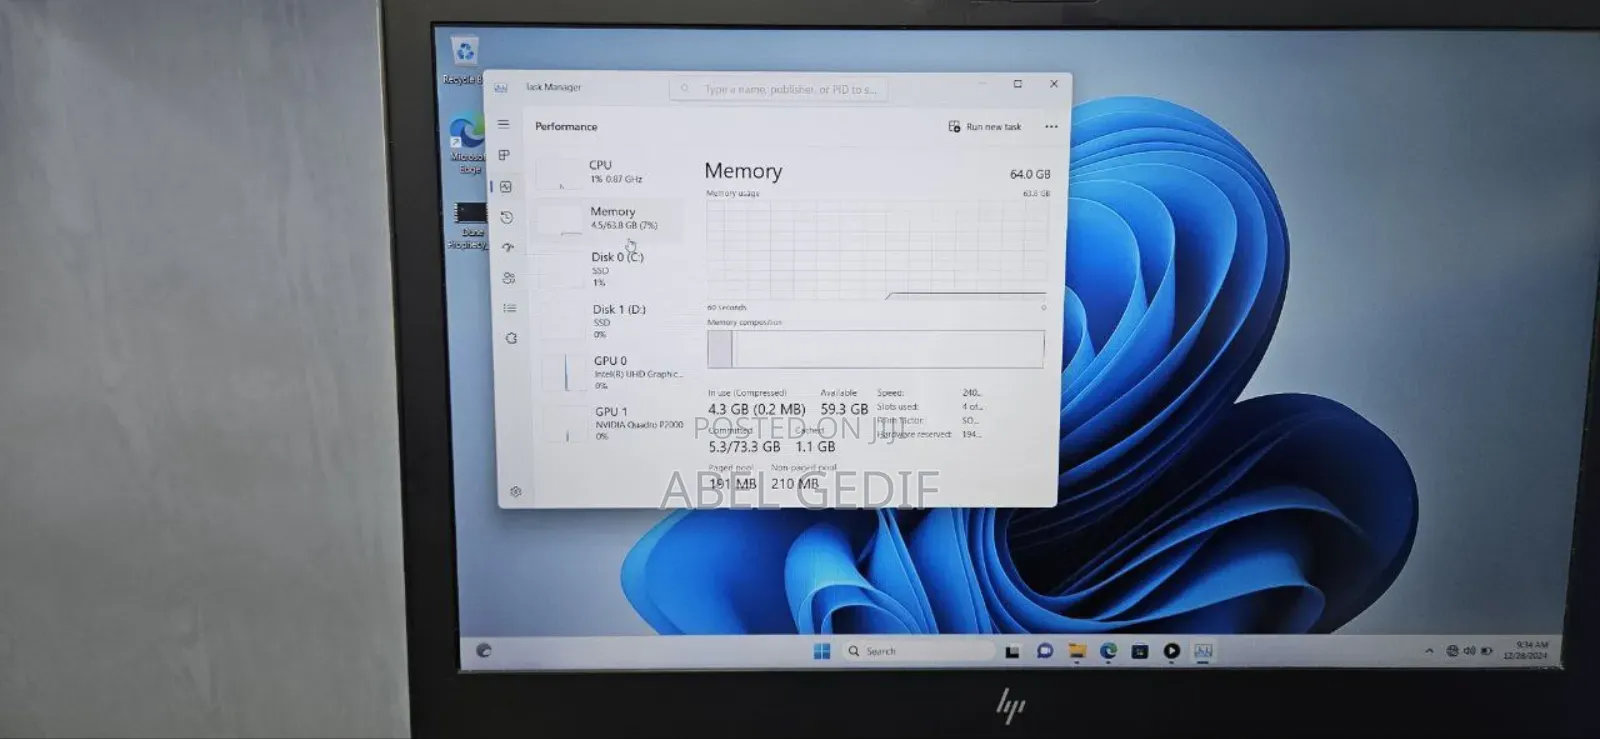Maximize the Task Manager window
1600x739 pixels.
1018,84
